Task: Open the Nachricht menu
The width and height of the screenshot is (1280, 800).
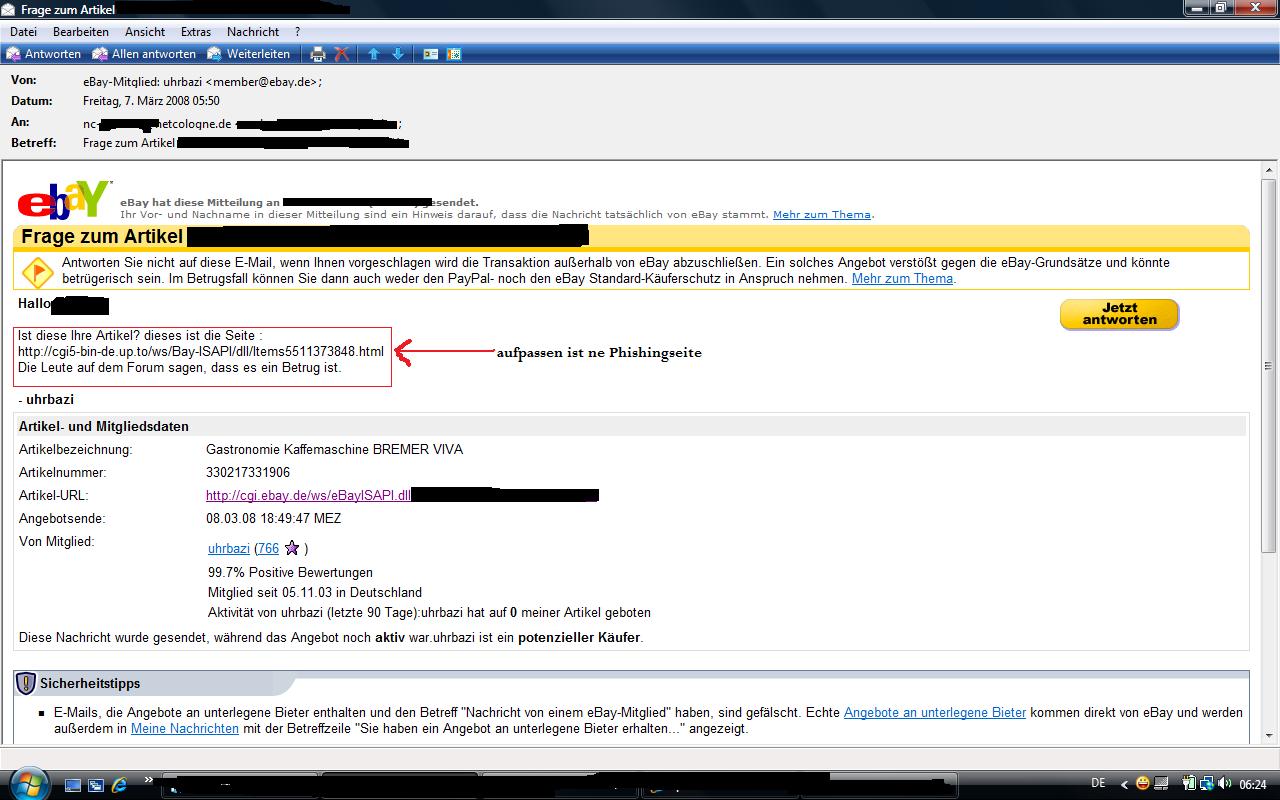Action: 253,32
